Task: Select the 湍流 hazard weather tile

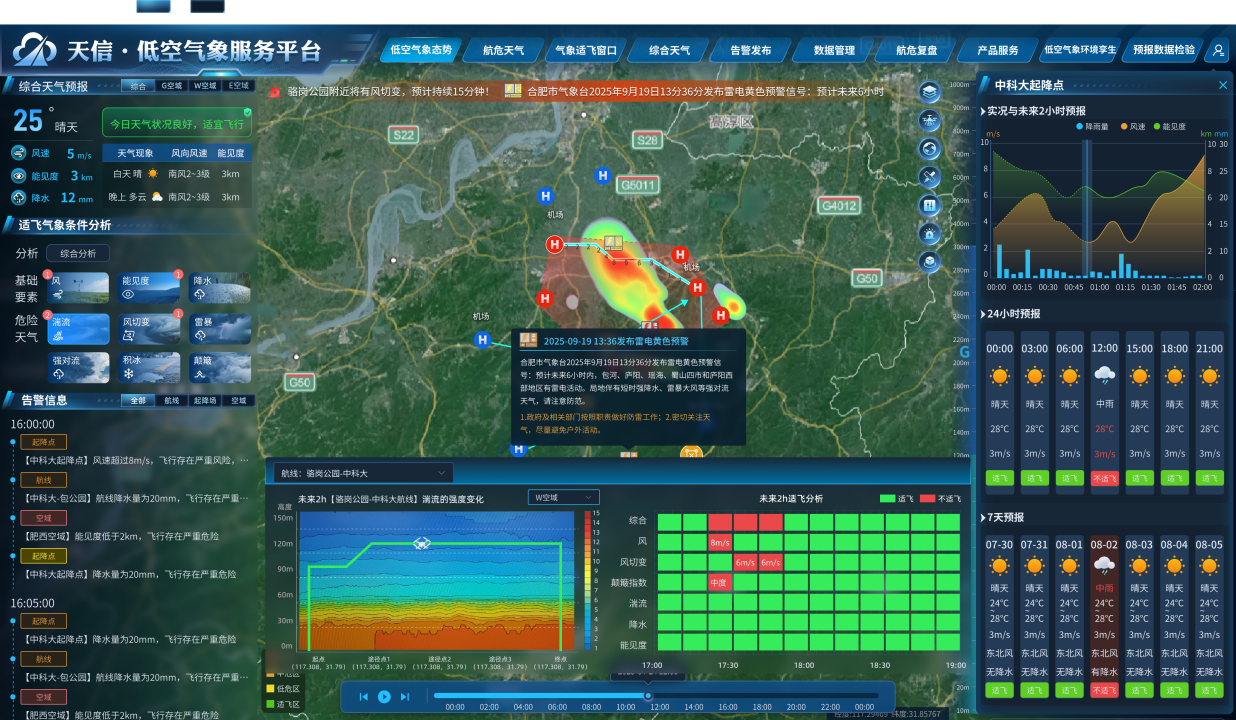Action: (78, 328)
